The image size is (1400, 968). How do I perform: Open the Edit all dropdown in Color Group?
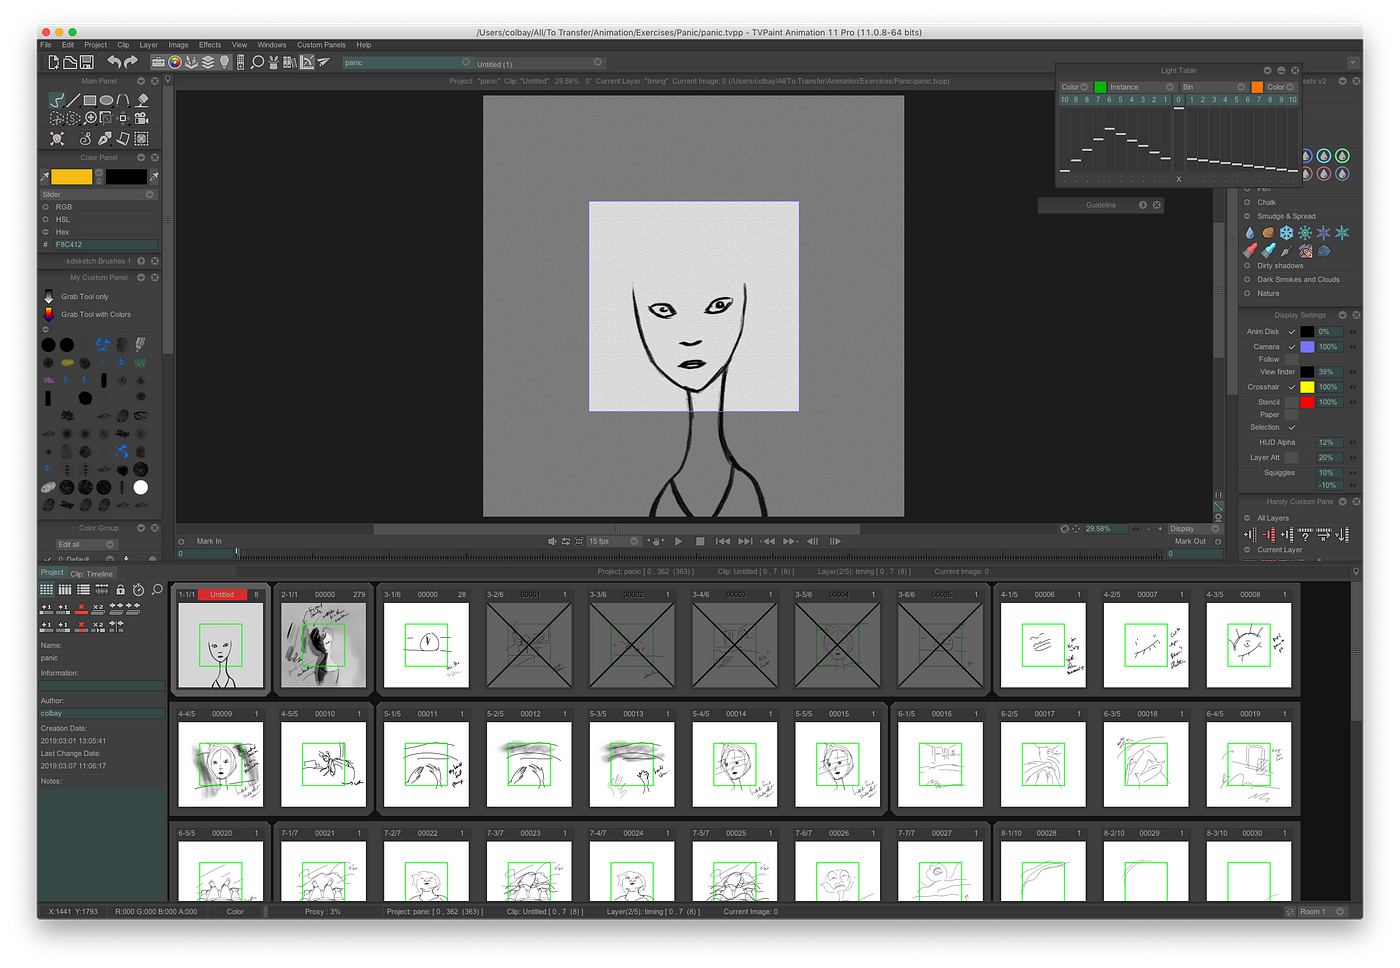(x=86, y=544)
